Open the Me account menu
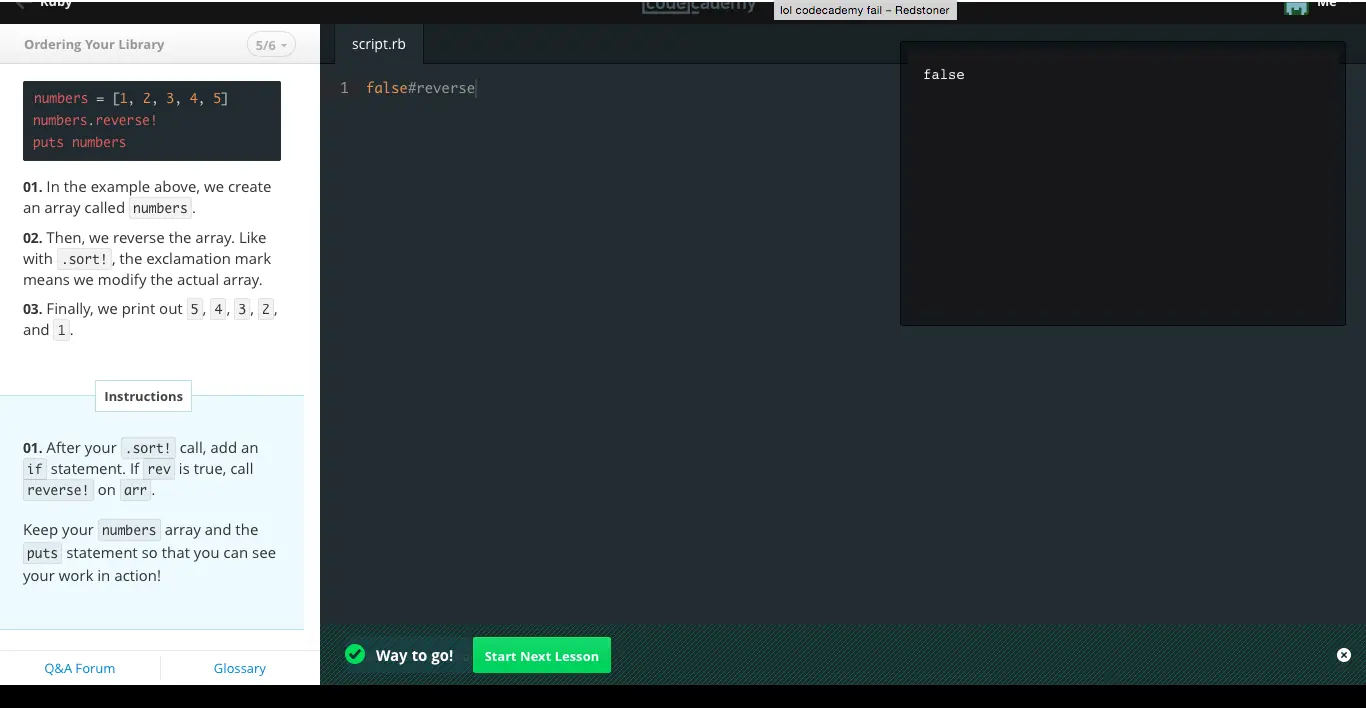The image size is (1366, 708). [x=1327, y=5]
